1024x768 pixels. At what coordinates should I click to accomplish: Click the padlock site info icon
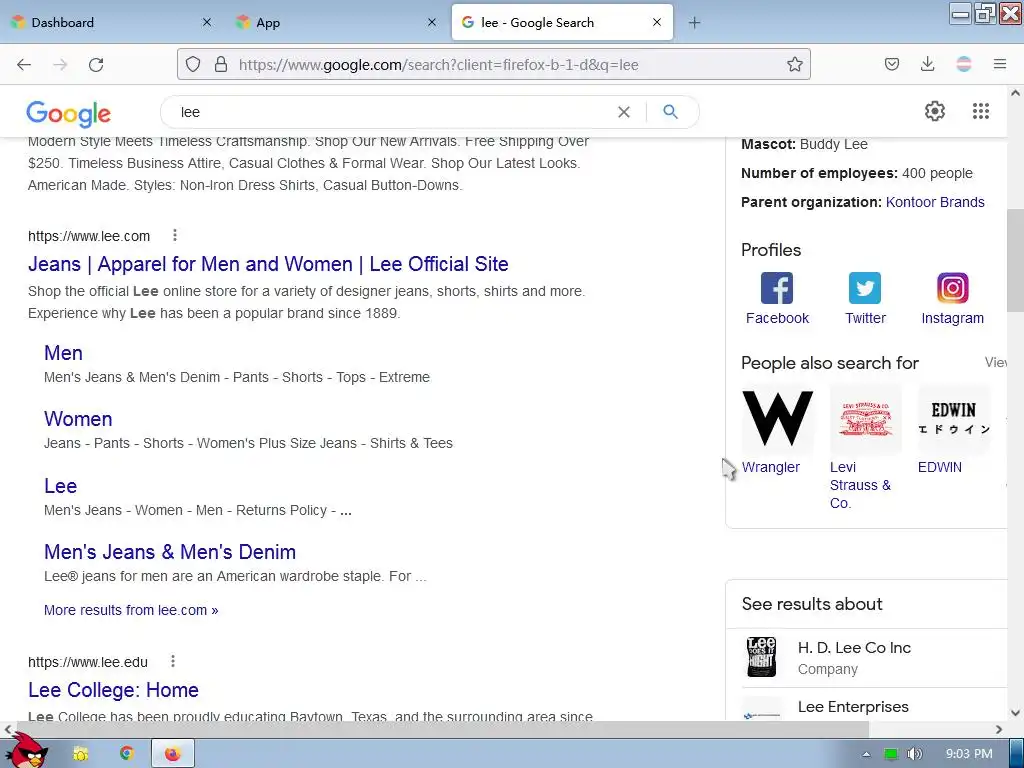tap(221, 64)
